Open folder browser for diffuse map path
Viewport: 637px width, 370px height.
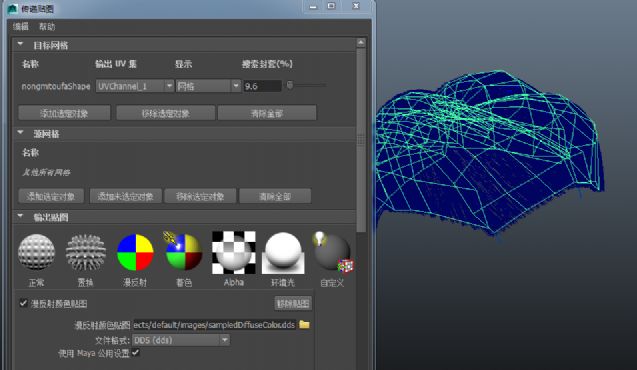[x=304, y=325]
